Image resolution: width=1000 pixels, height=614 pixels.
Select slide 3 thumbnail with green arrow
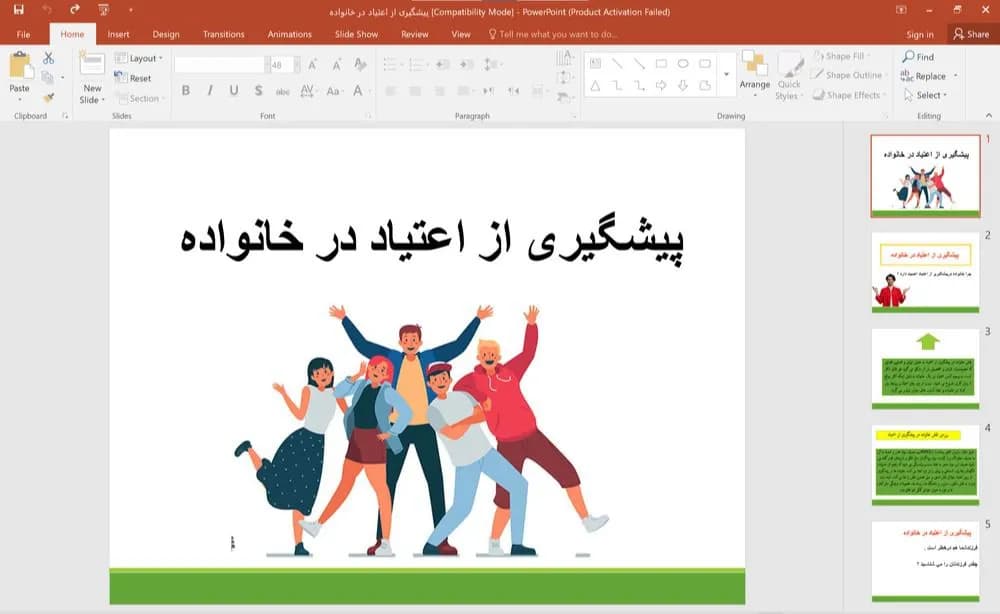925,369
